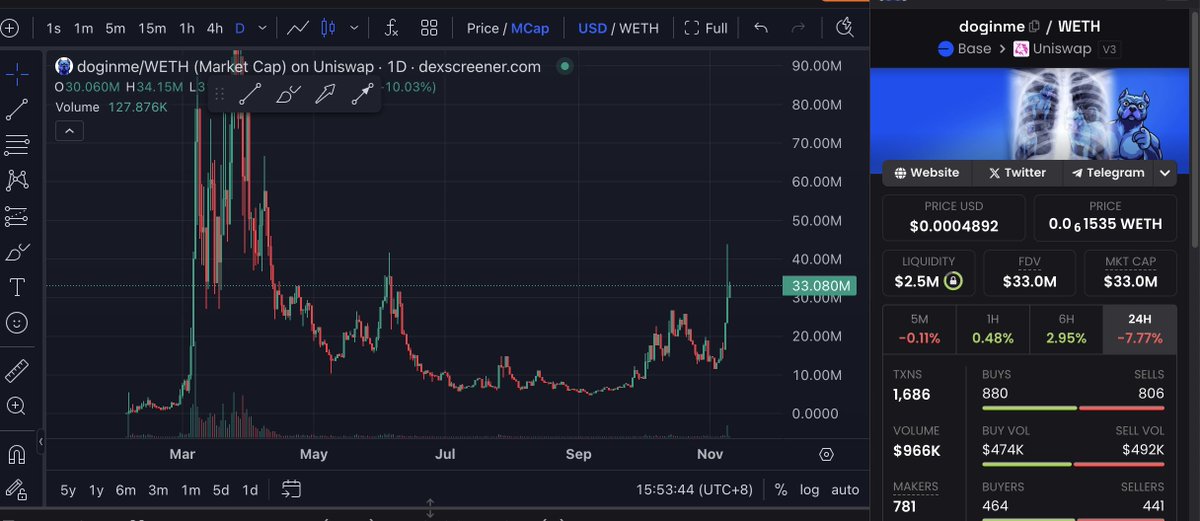Toggle log scale
This screenshot has width=1200, height=521.
click(x=810, y=490)
